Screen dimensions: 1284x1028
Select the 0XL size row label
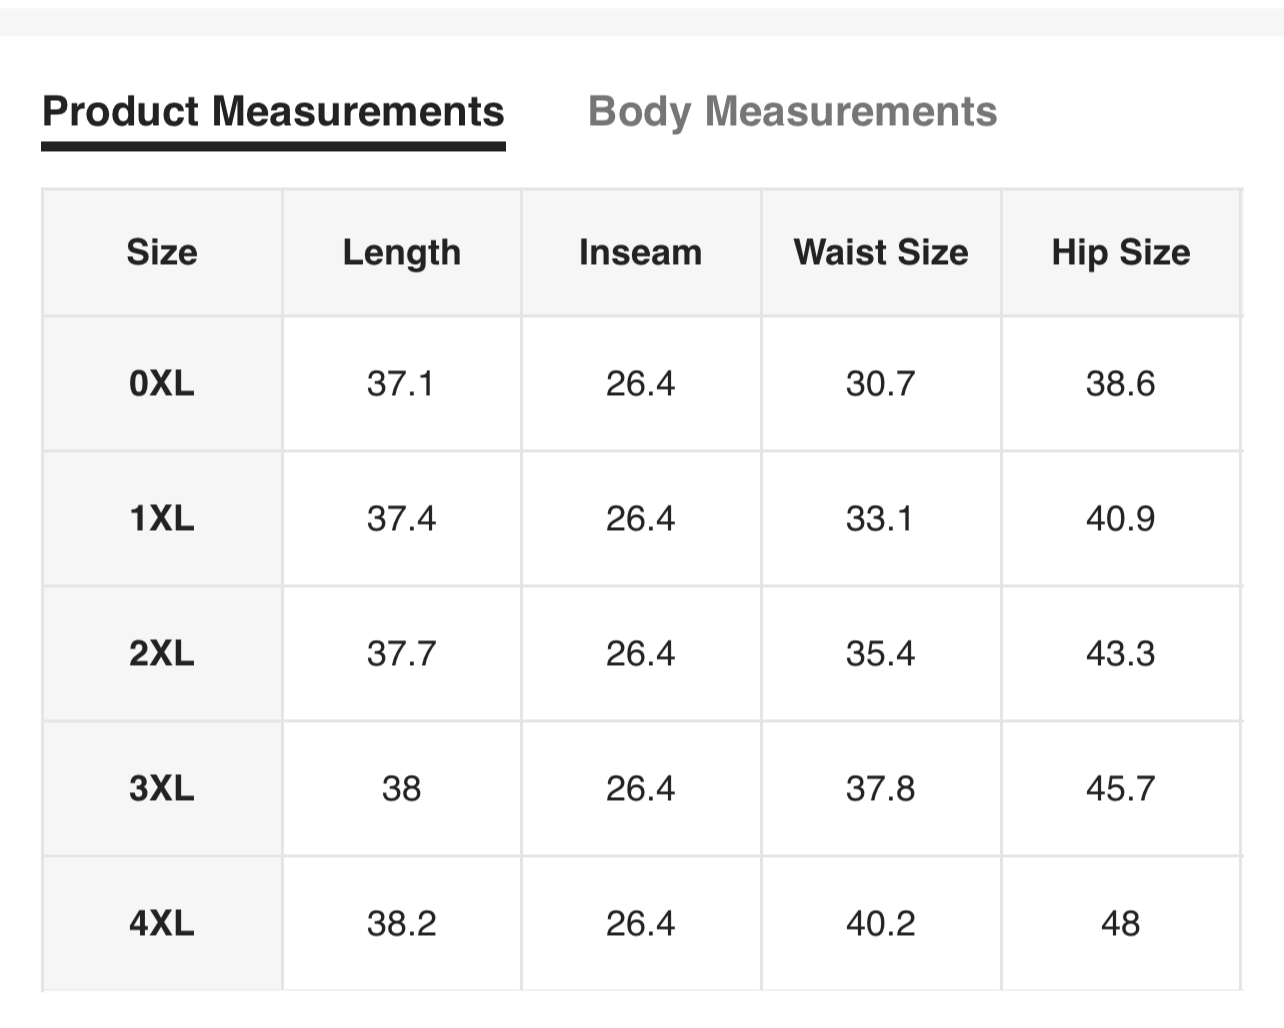162,383
